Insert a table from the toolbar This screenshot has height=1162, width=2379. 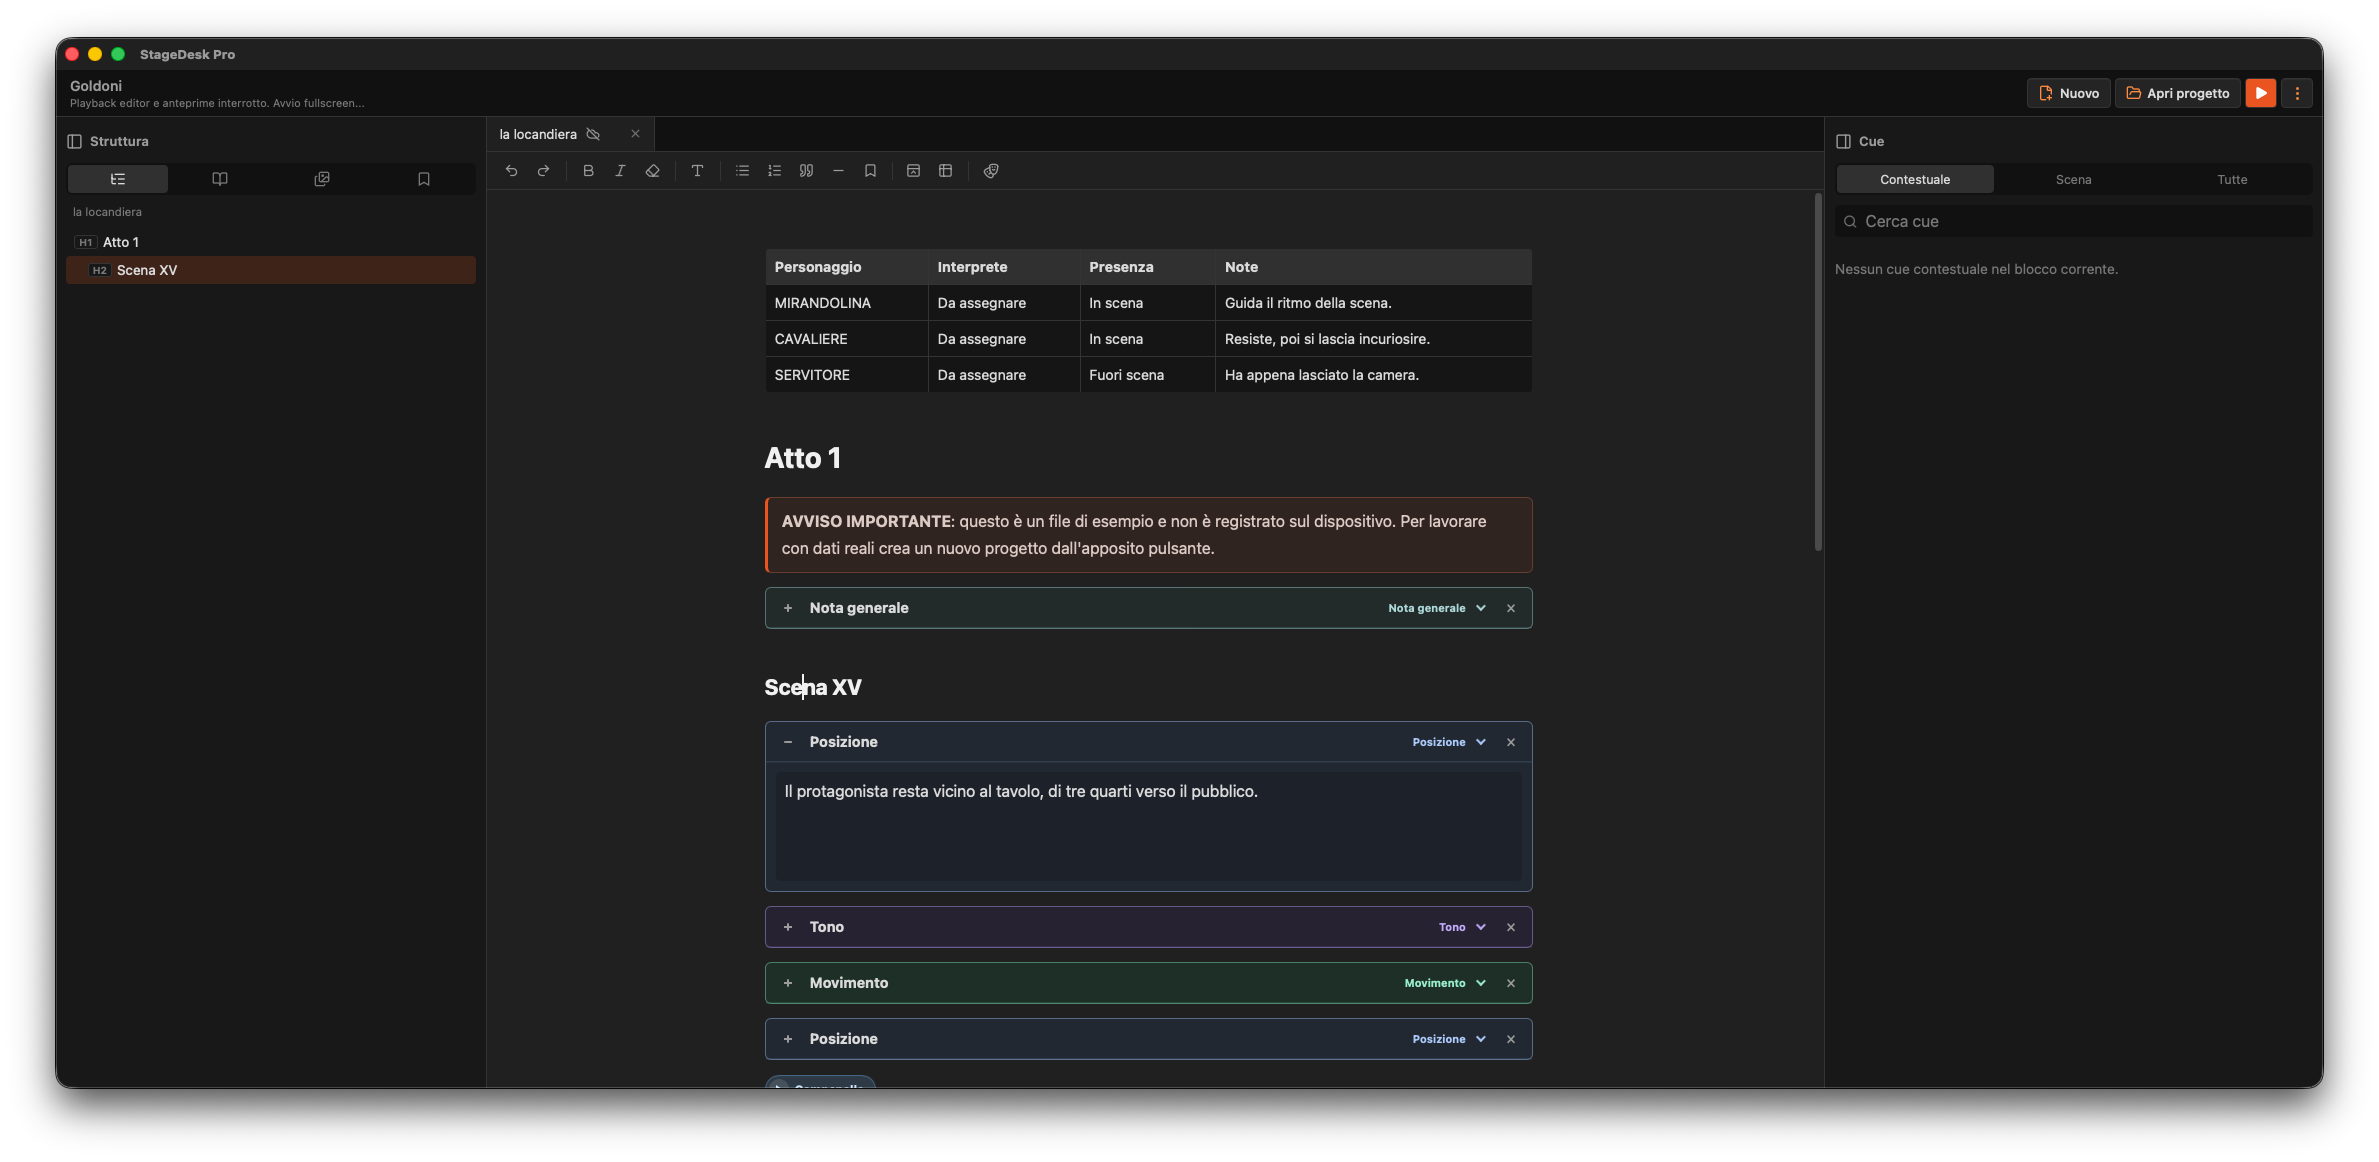click(x=945, y=171)
